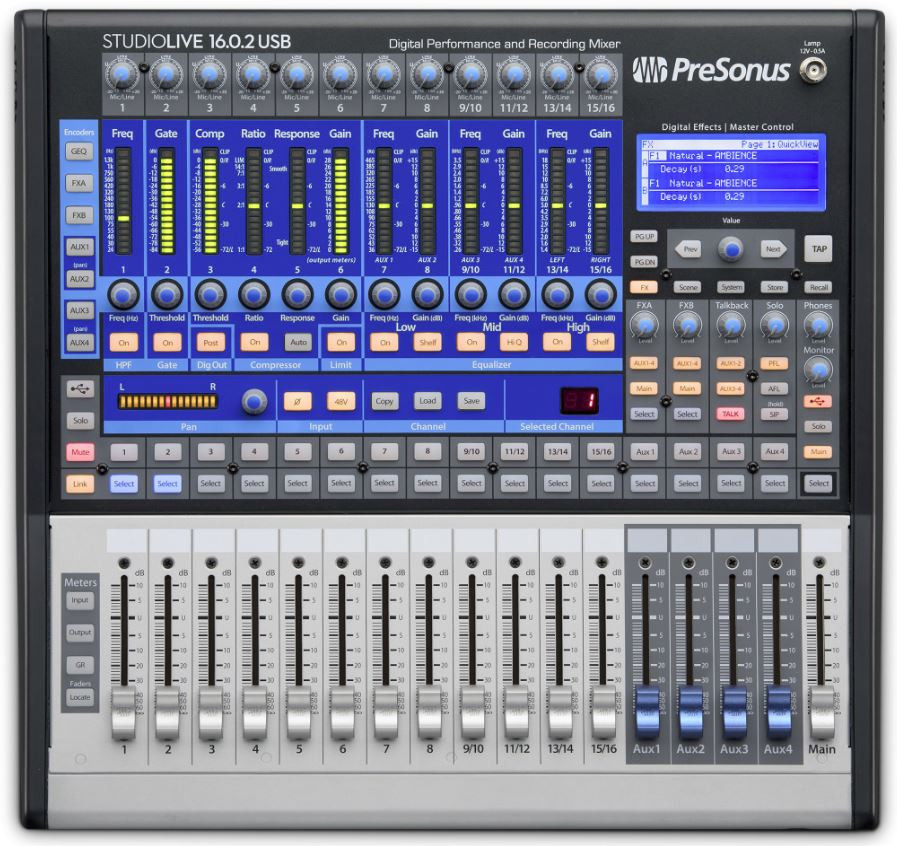Viewport: 897px width, 846px height.
Task: Activate the TALK talkback button
Action: [x=731, y=414]
